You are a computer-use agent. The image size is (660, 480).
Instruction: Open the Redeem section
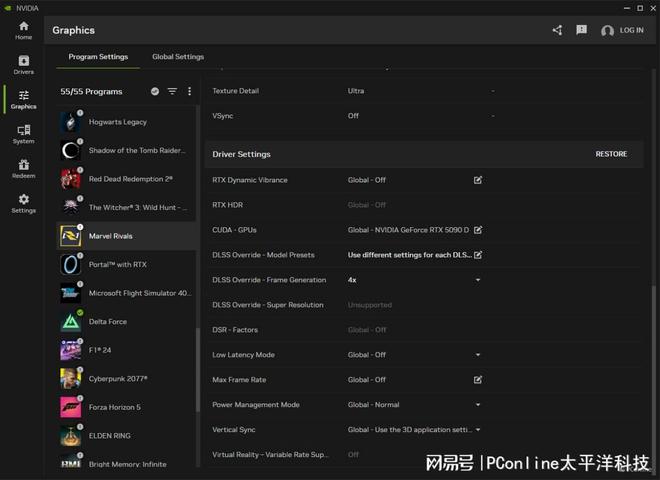[24, 168]
